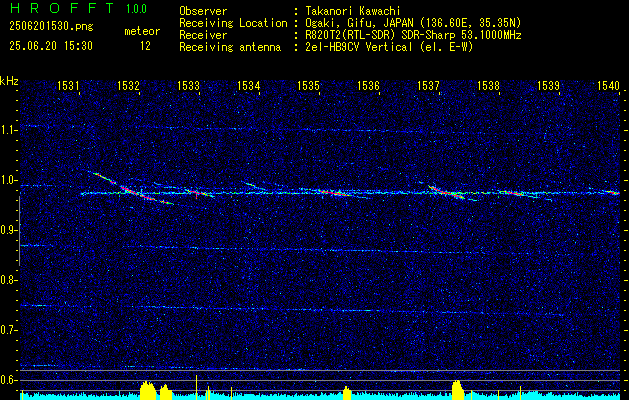Screen dimensions: 629x400
Task: Click the version number 1.0.0
Action: point(136,9)
